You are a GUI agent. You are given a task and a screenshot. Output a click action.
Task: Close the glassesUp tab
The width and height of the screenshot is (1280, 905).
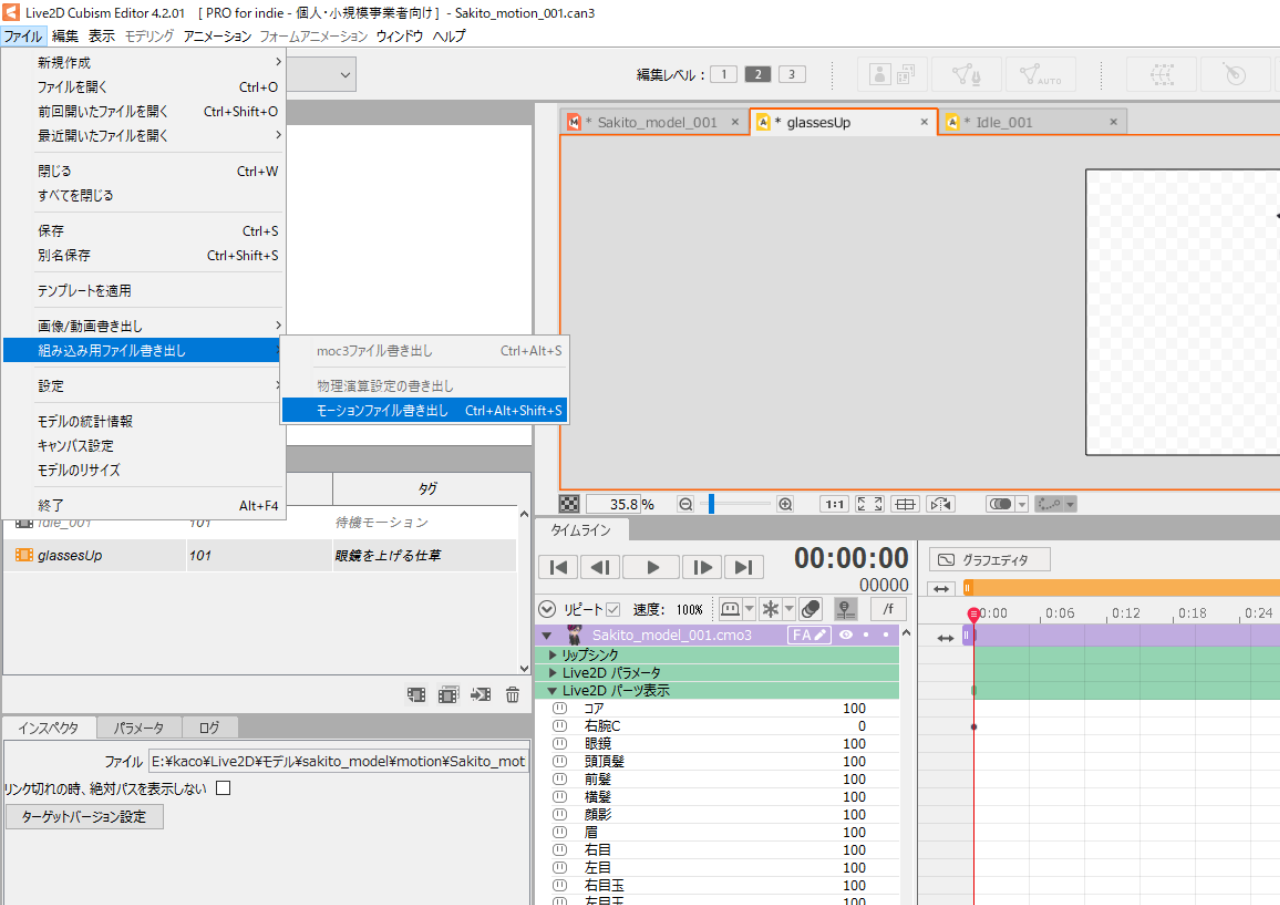coord(925,122)
